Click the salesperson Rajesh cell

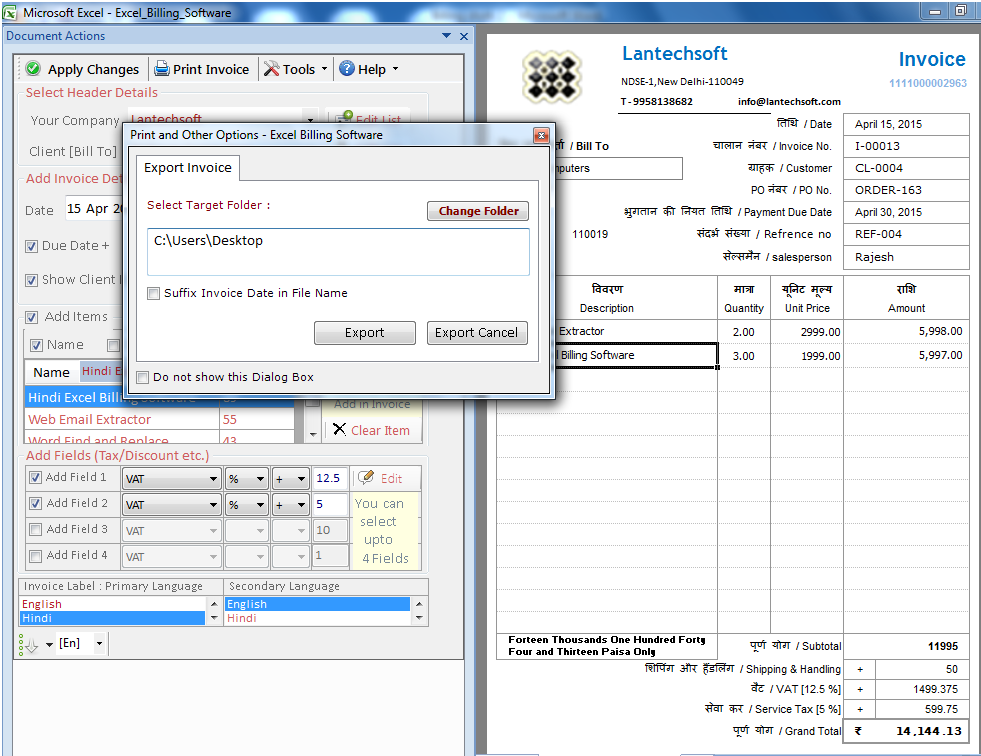click(x=905, y=257)
